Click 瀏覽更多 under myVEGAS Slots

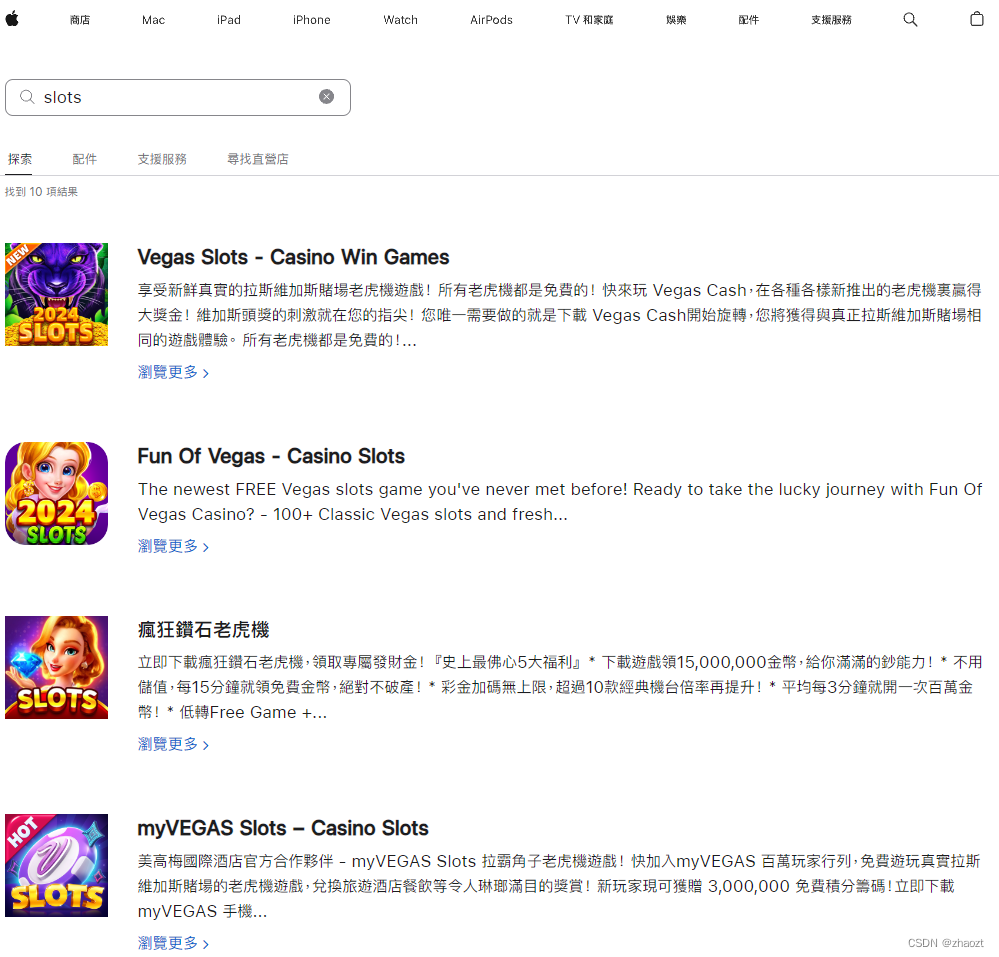[173, 942]
